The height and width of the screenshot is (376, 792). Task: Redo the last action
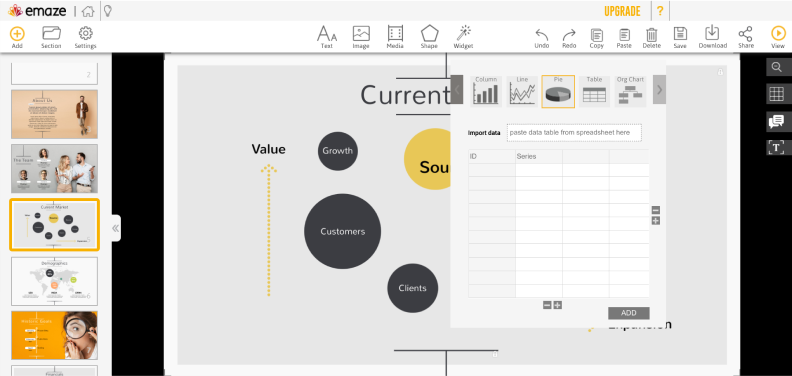point(569,38)
